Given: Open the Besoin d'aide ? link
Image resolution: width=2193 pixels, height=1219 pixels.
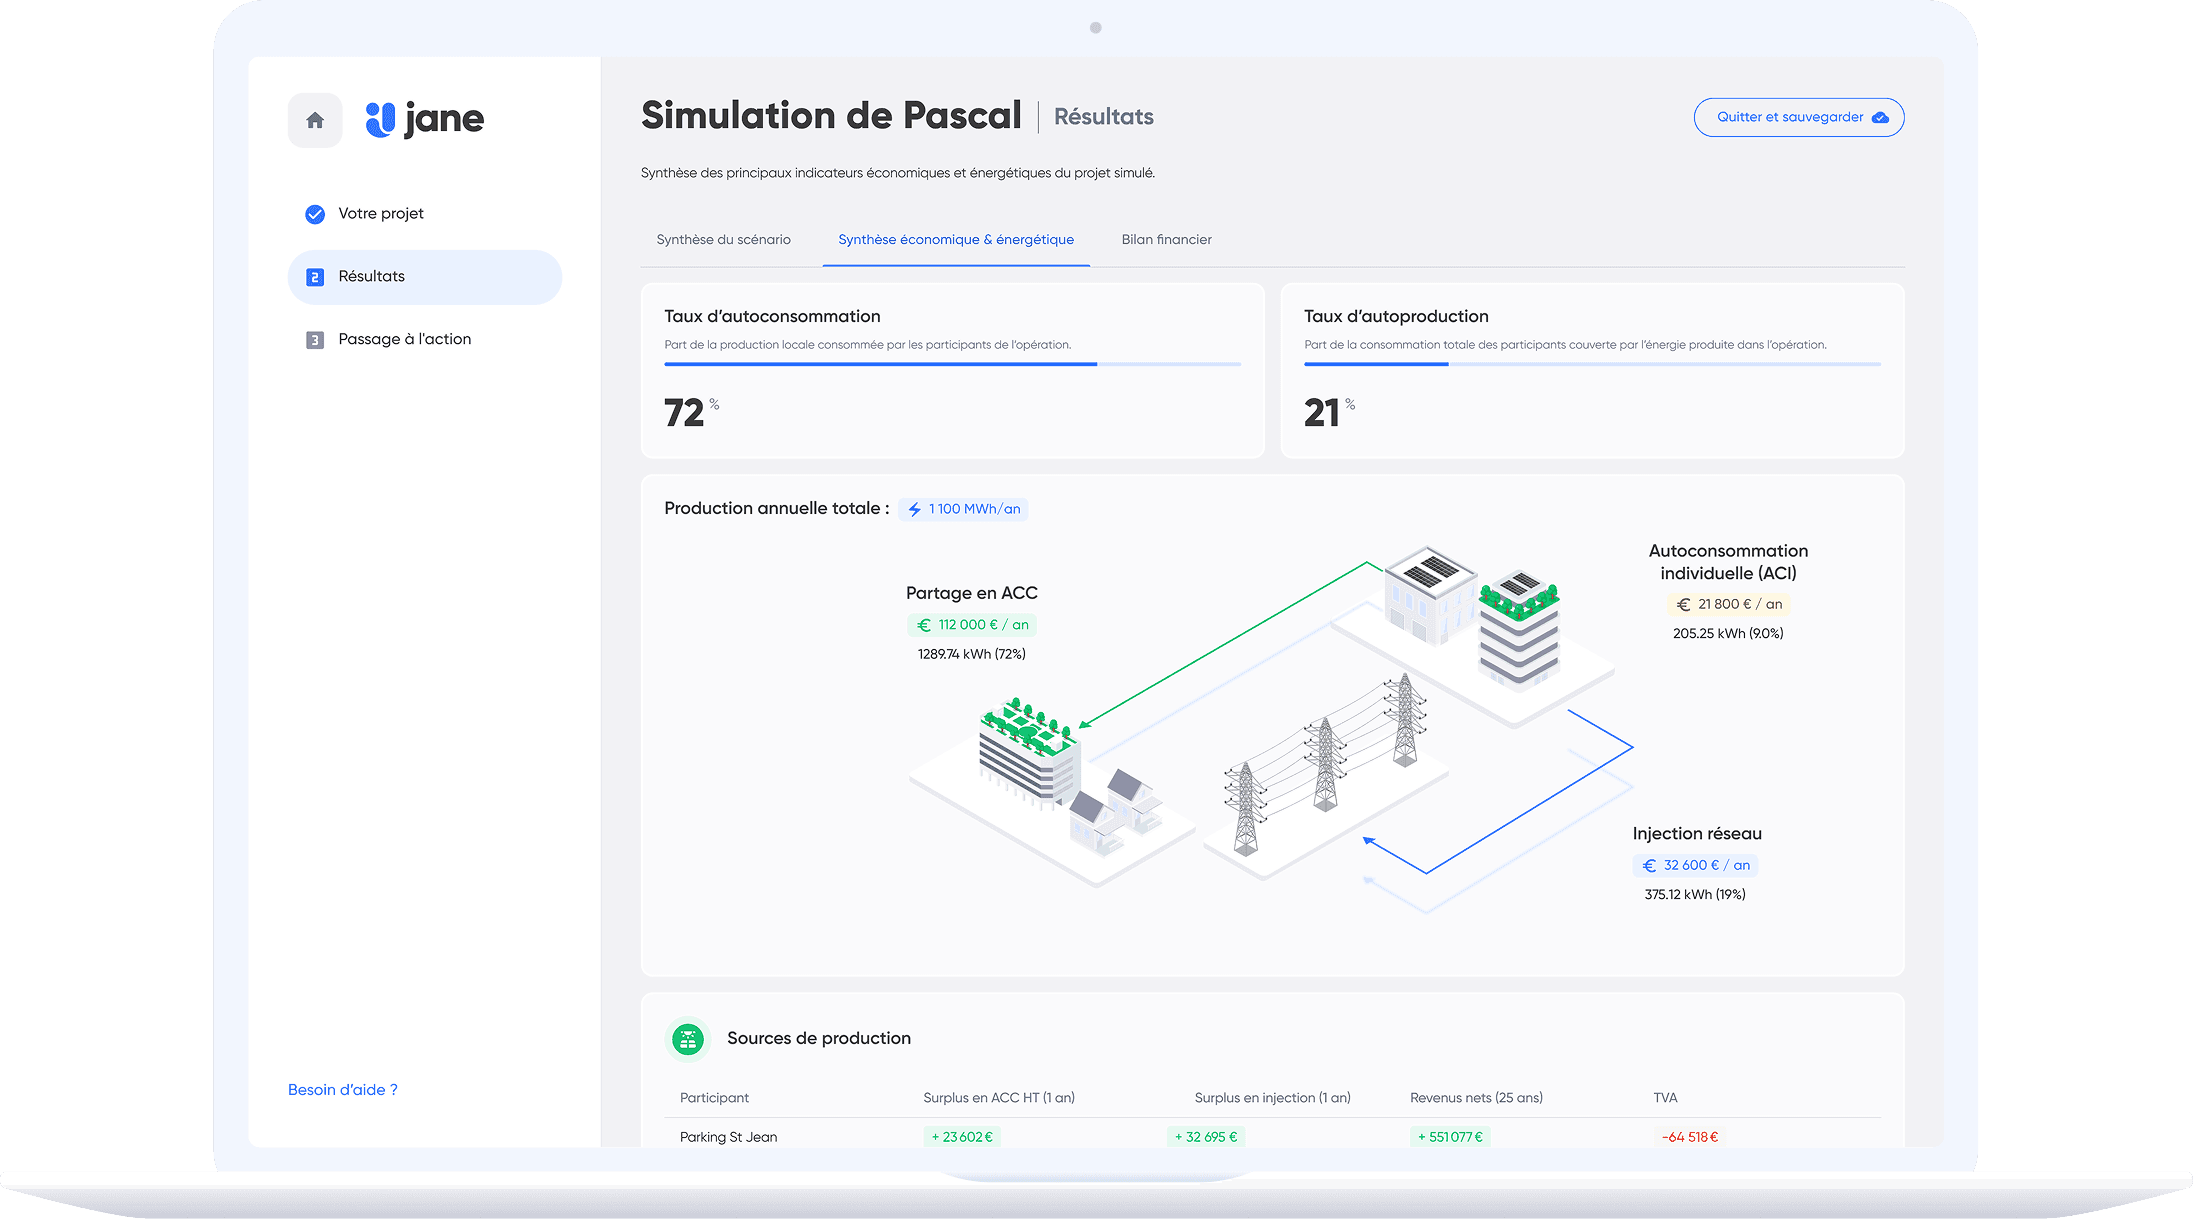Looking at the screenshot, I should click(x=342, y=1090).
